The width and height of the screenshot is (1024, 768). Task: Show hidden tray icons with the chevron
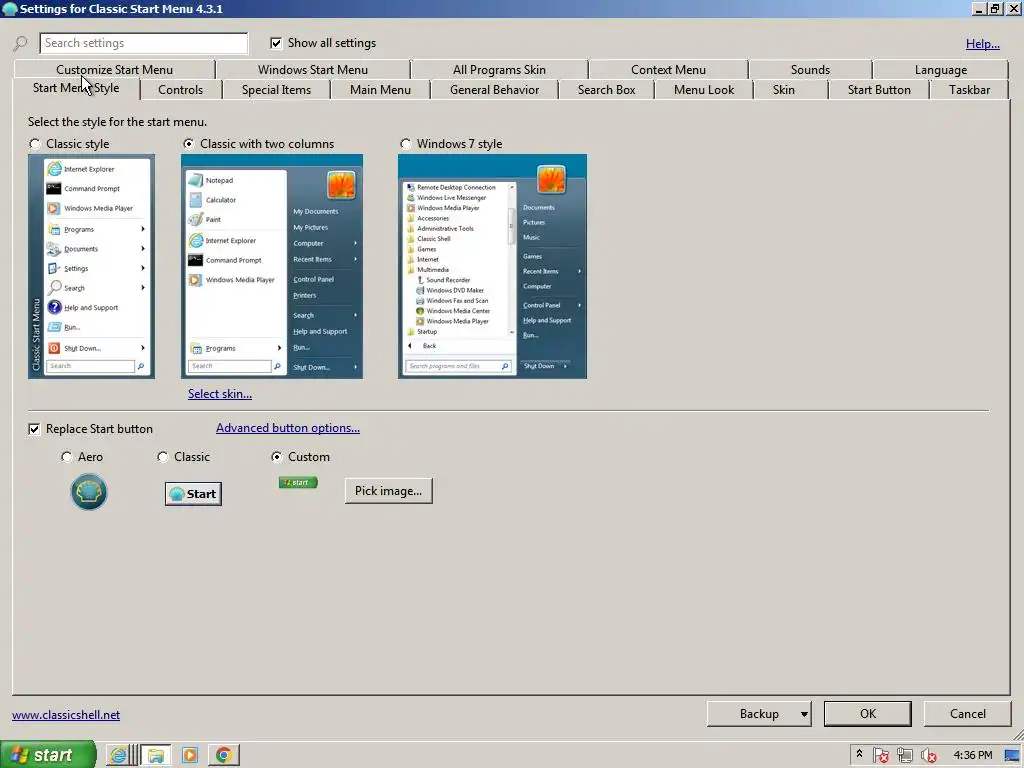click(859, 754)
